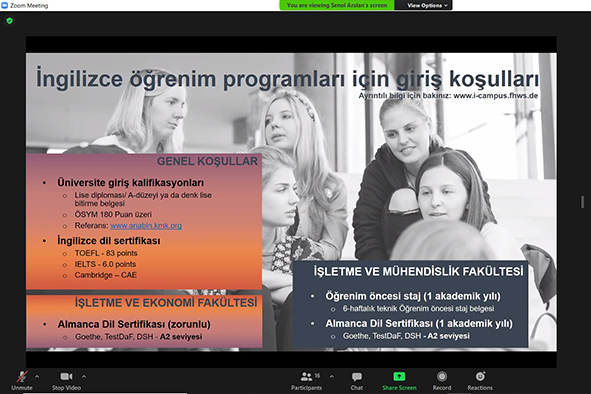The width and height of the screenshot is (591, 394).
Task: Click the www.anabin.kmk.org link
Action: (146, 225)
